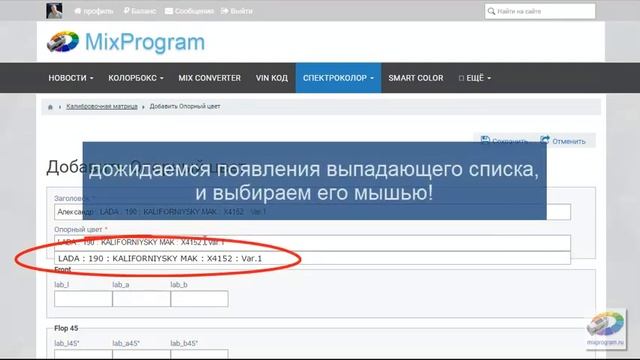This screenshot has height=360, width=640.
Task: Expand the СПЕКТРОКОЛОР menu
Action: click(x=338, y=78)
